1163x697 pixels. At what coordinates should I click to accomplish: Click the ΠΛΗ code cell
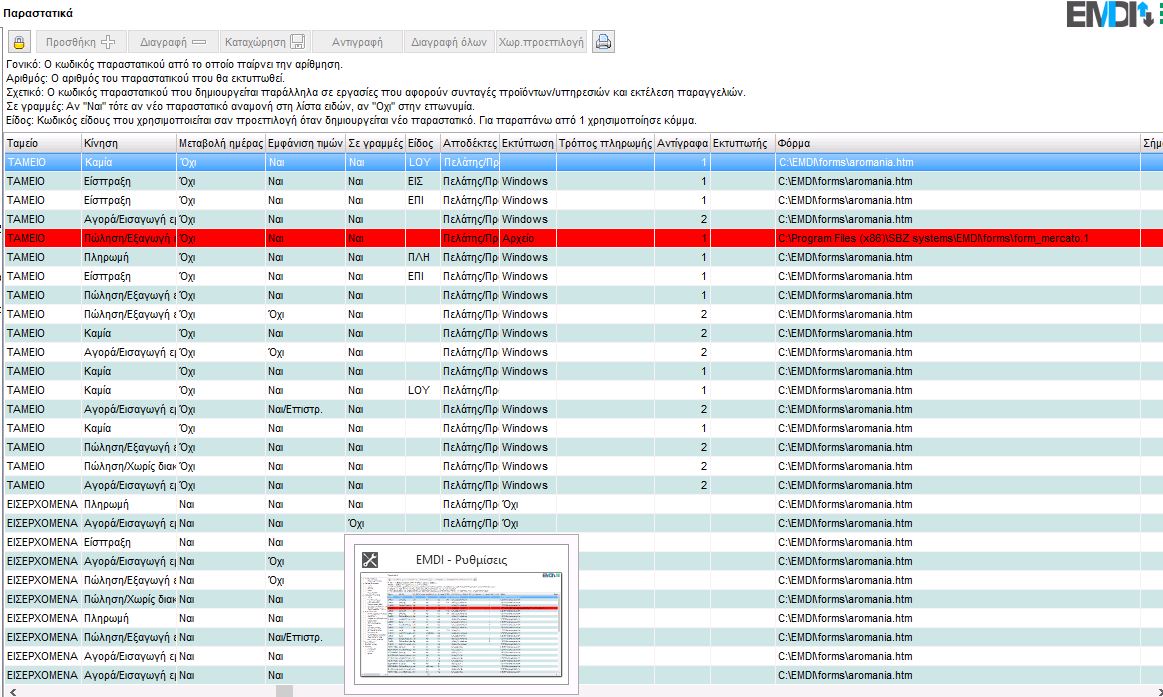[x=423, y=257]
